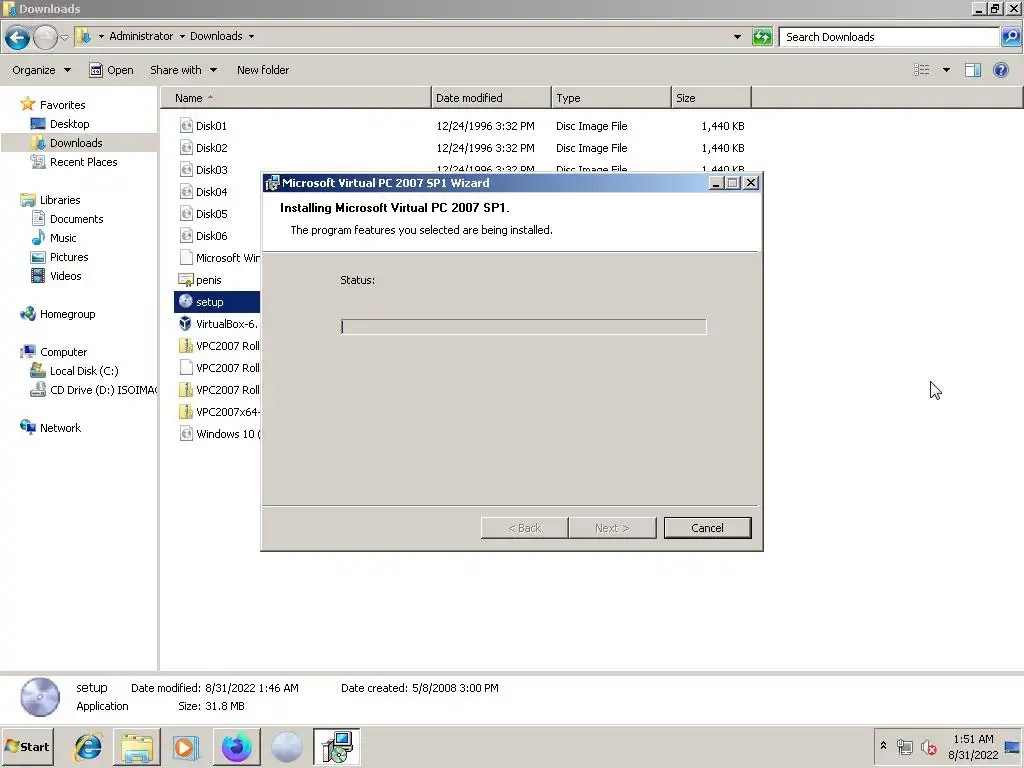
Task: Select the Disk03 disc image file
Action: 204,170
